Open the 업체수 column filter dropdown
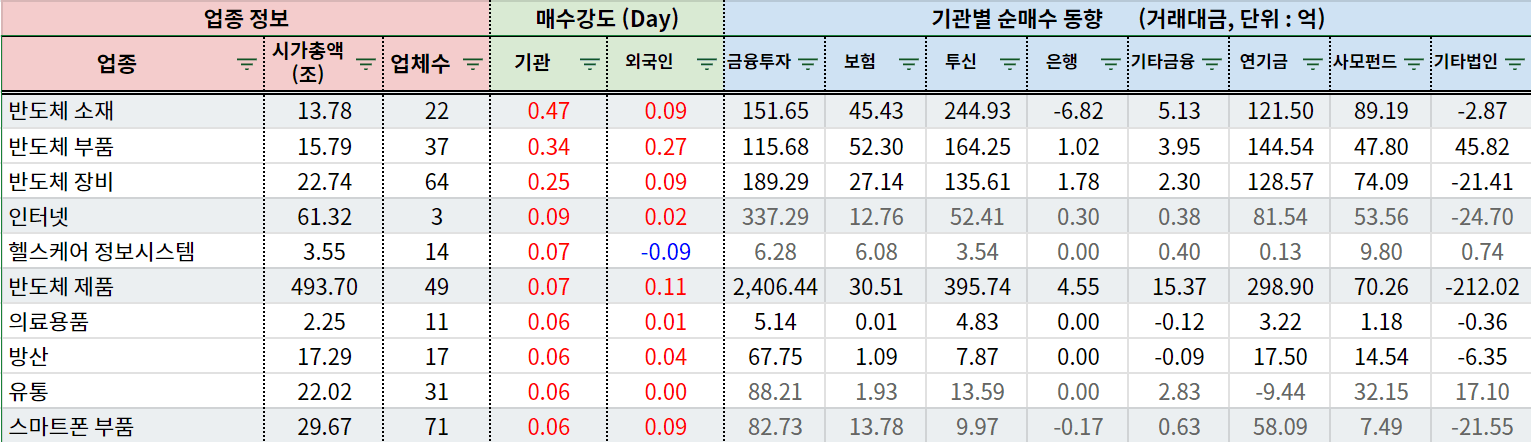 pos(470,64)
